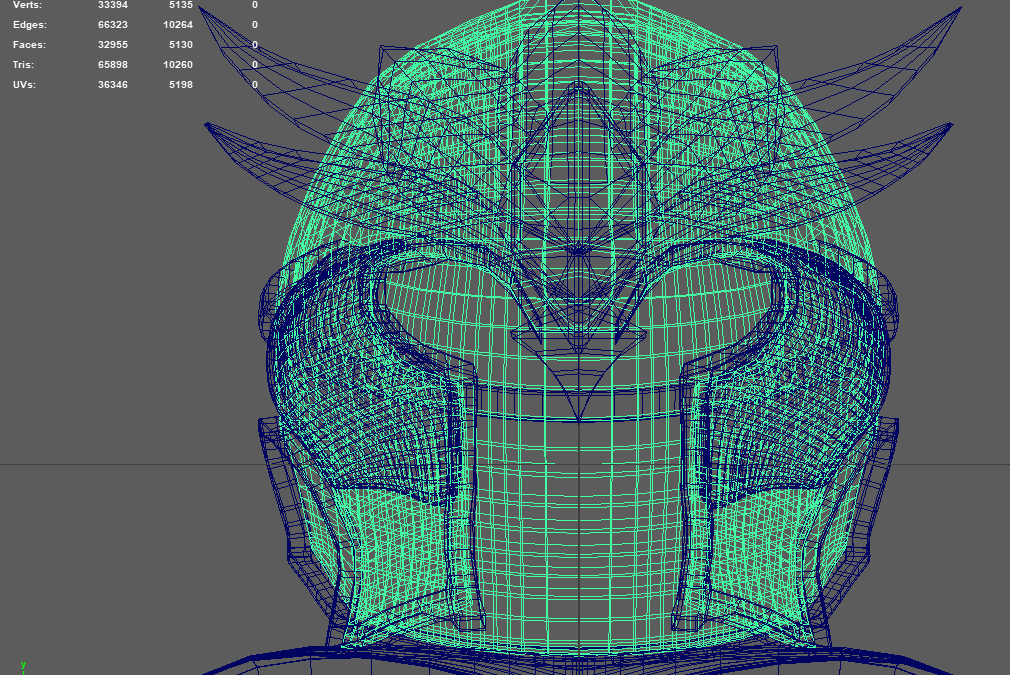Click the selected Tris count 10260
The height and width of the screenshot is (675, 1010).
pos(178,65)
